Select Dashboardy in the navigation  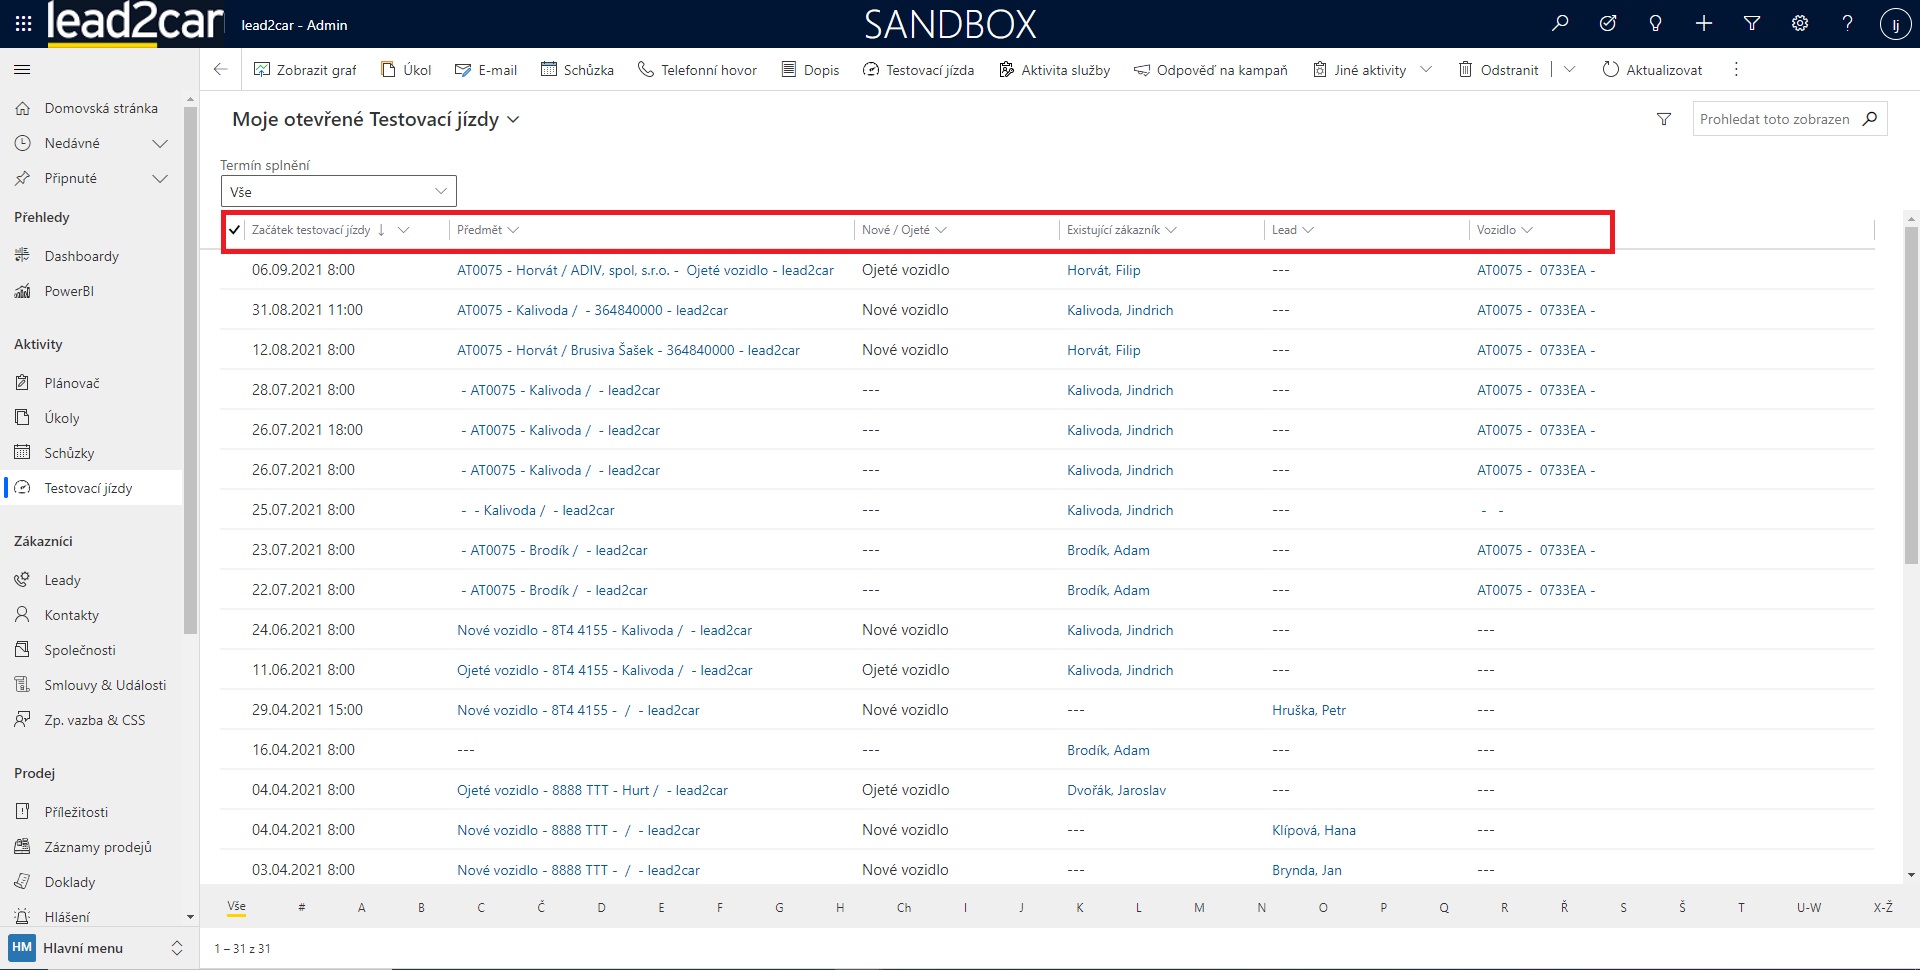[81, 256]
